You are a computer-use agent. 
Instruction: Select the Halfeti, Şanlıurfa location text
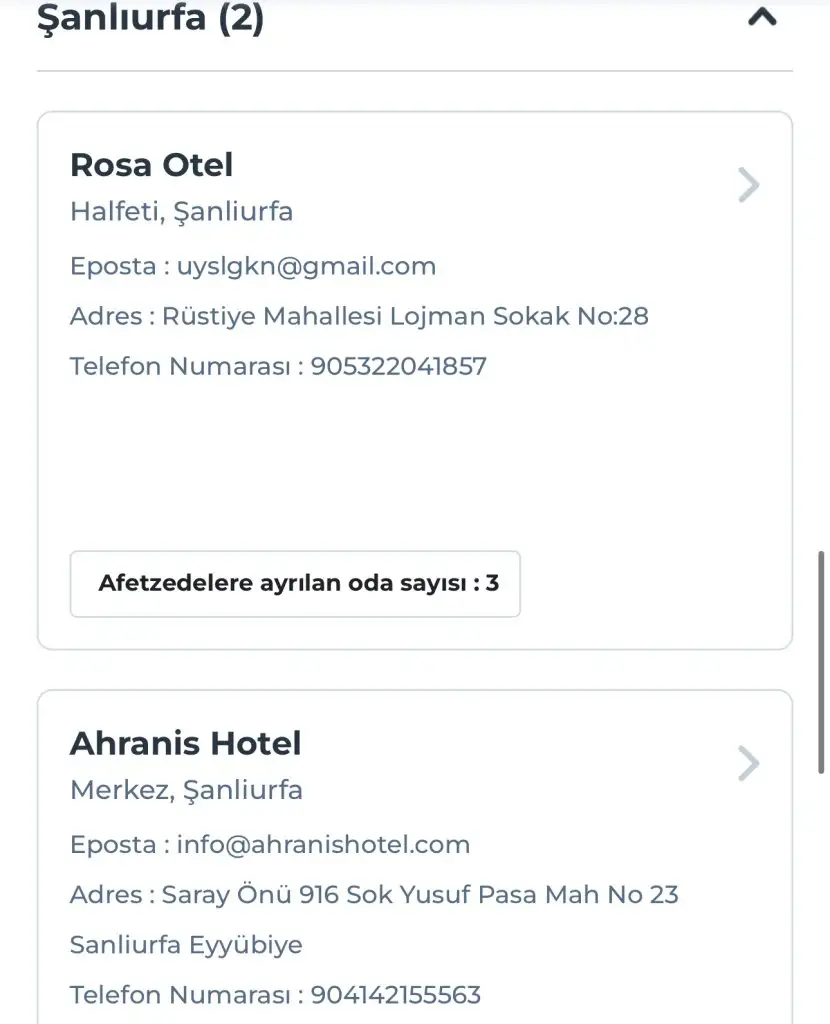pos(181,212)
